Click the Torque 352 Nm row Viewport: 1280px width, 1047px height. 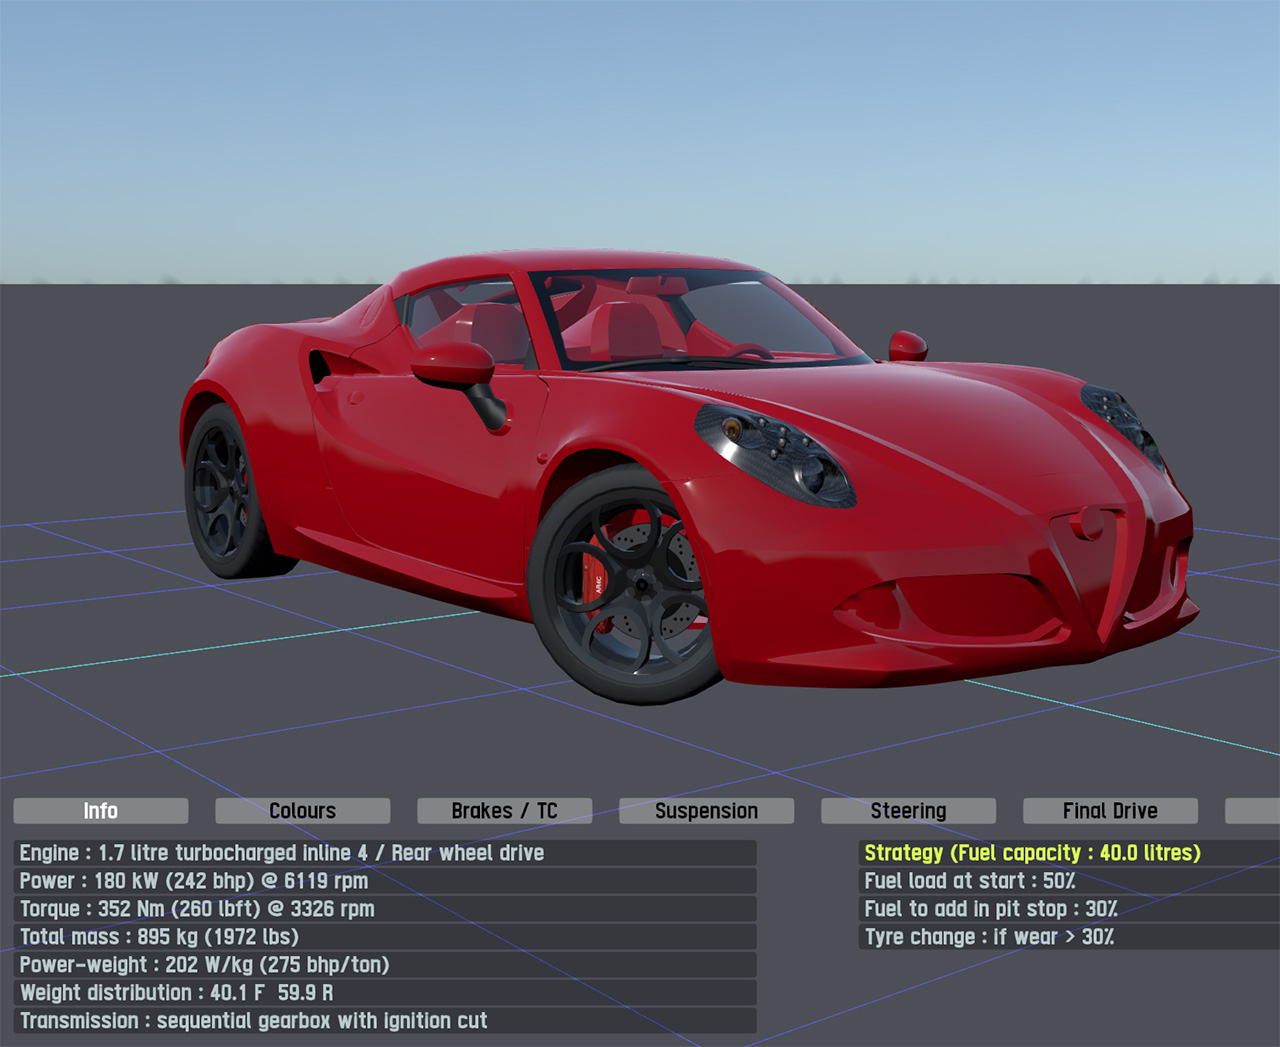point(385,909)
